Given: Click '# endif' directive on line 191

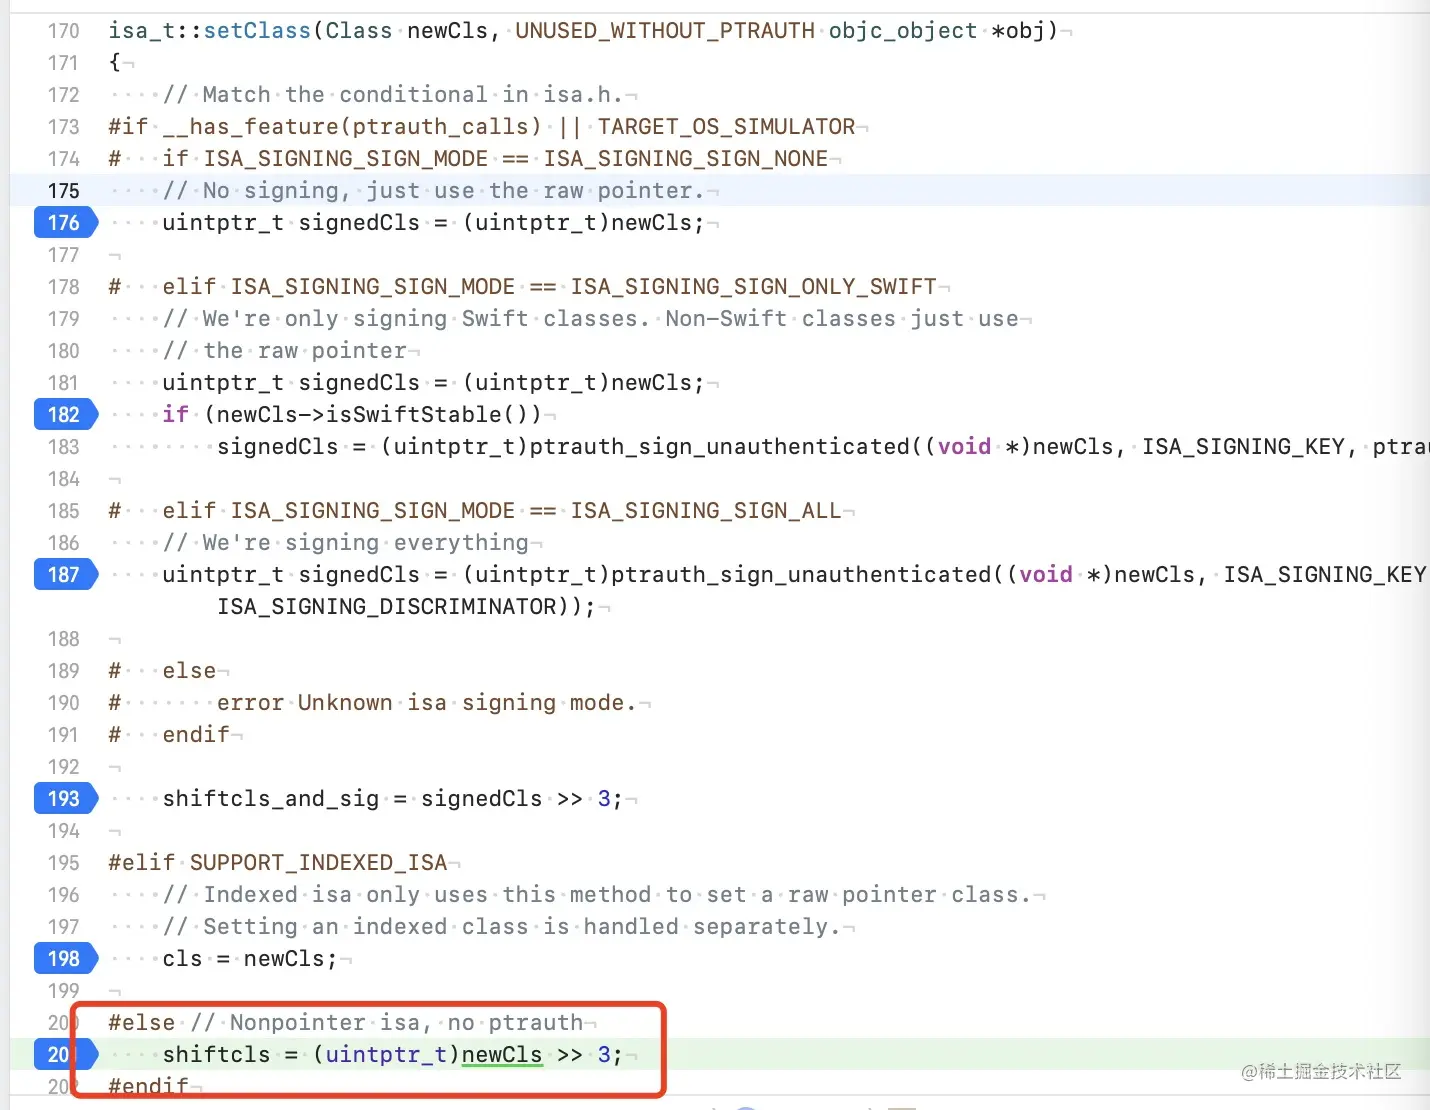Looking at the screenshot, I should click(169, 734).
